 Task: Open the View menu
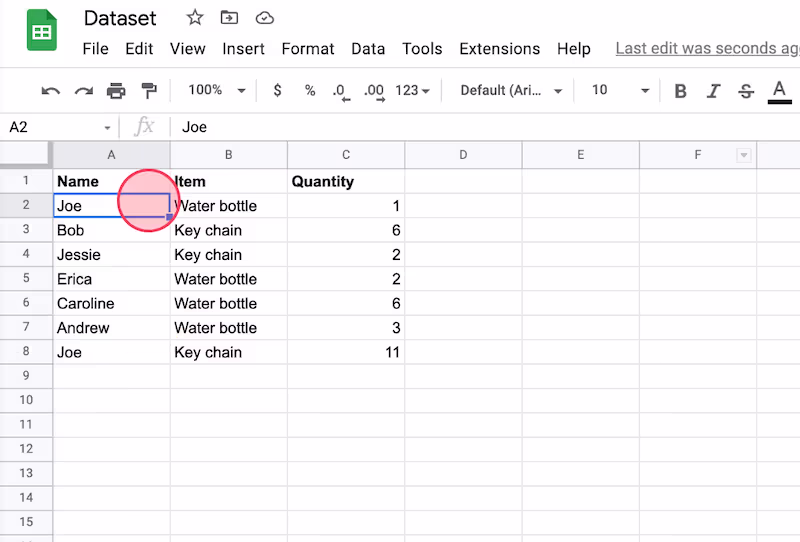[187, 48]
